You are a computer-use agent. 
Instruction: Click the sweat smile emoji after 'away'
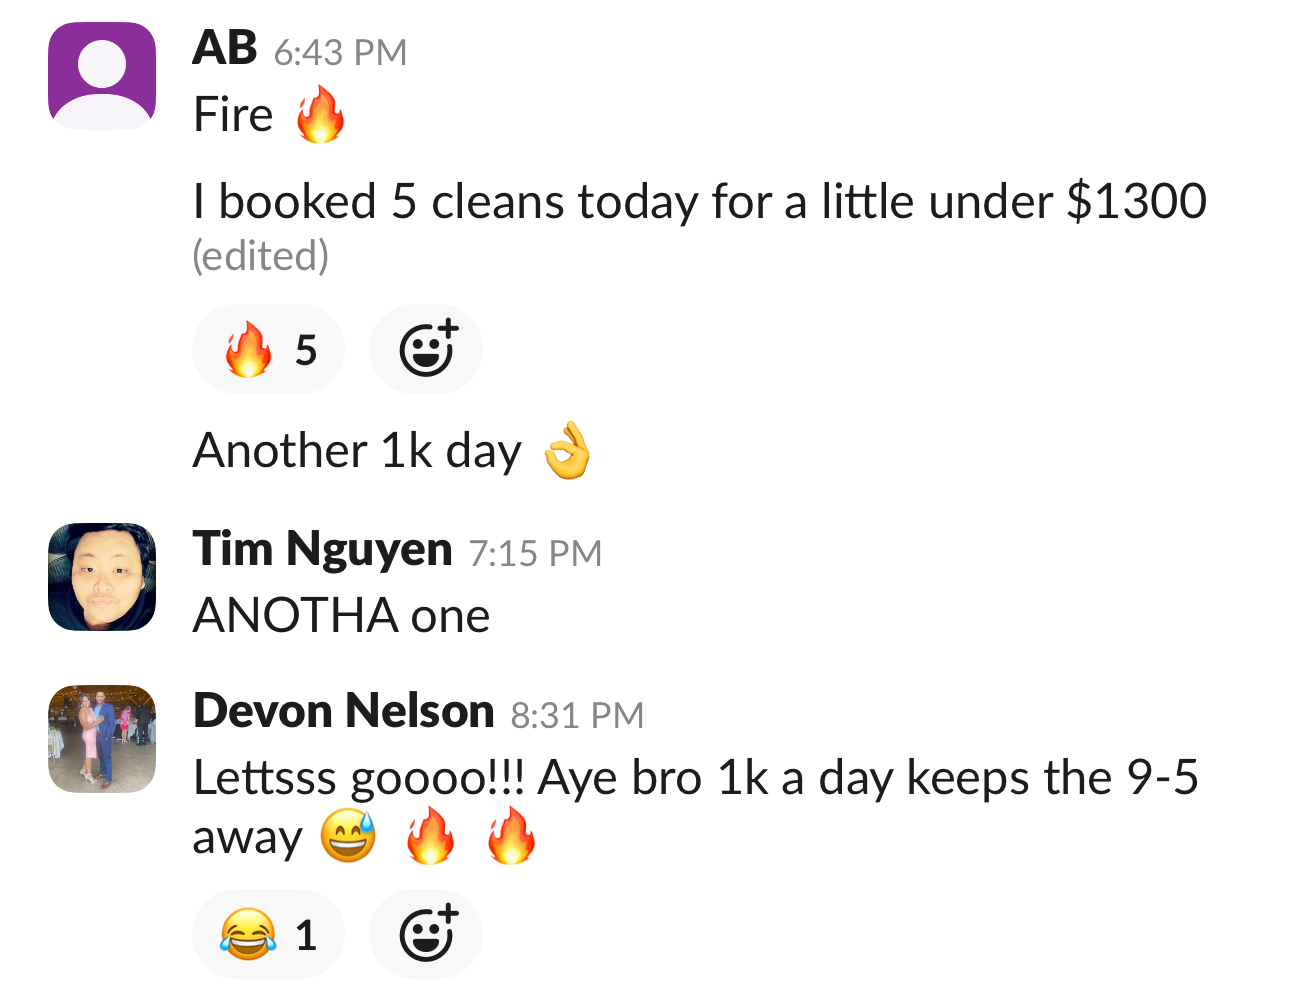[348, 836]
